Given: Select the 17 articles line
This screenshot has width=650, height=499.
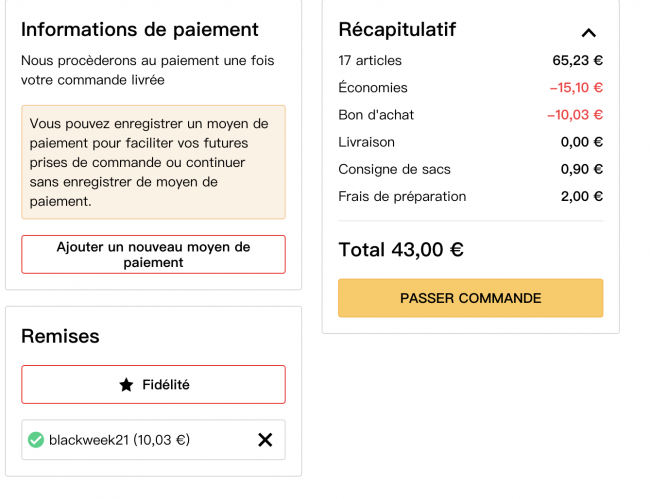Looking at the screenshot, I should click(471, 61).
